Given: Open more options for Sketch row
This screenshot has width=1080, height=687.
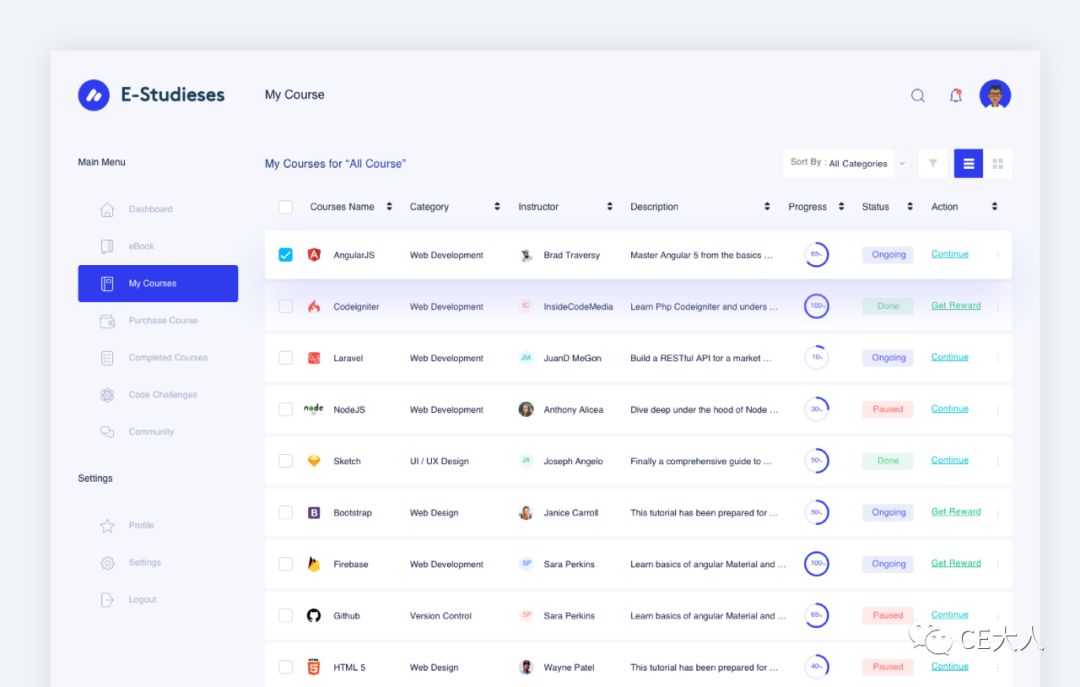Looking at the screenshot, I should [x=997, y=461].
